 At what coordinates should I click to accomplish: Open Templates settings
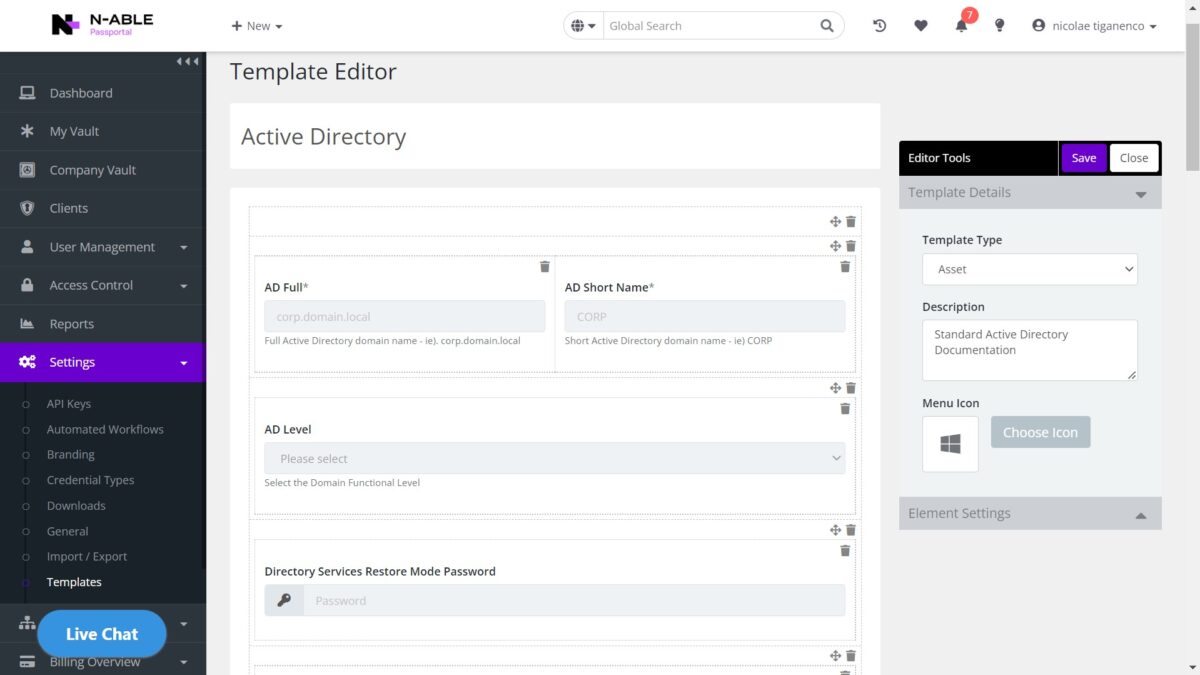pyautogui.click(x=74, y=582)
